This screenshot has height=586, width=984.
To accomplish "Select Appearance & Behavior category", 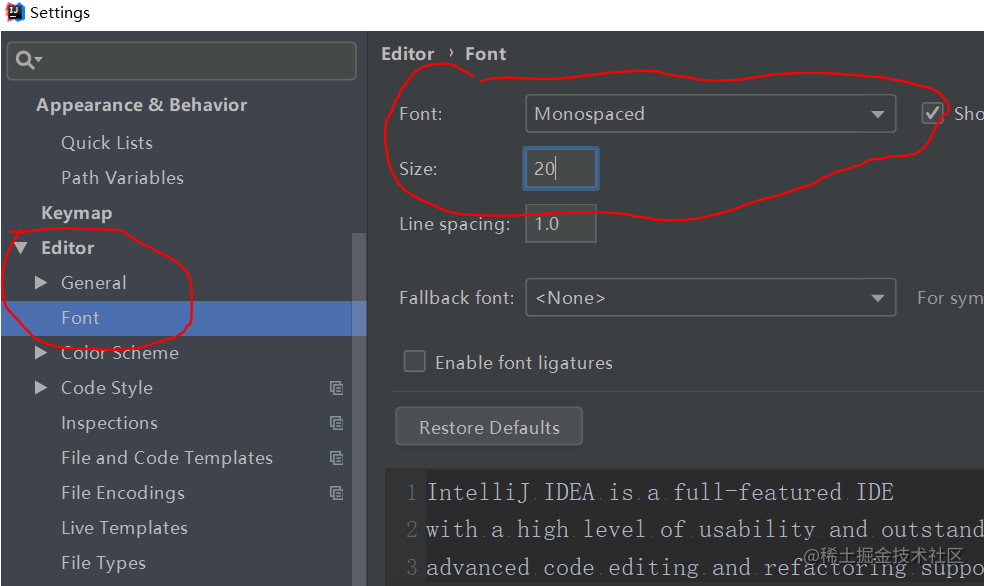I will [x=142, y=105].
